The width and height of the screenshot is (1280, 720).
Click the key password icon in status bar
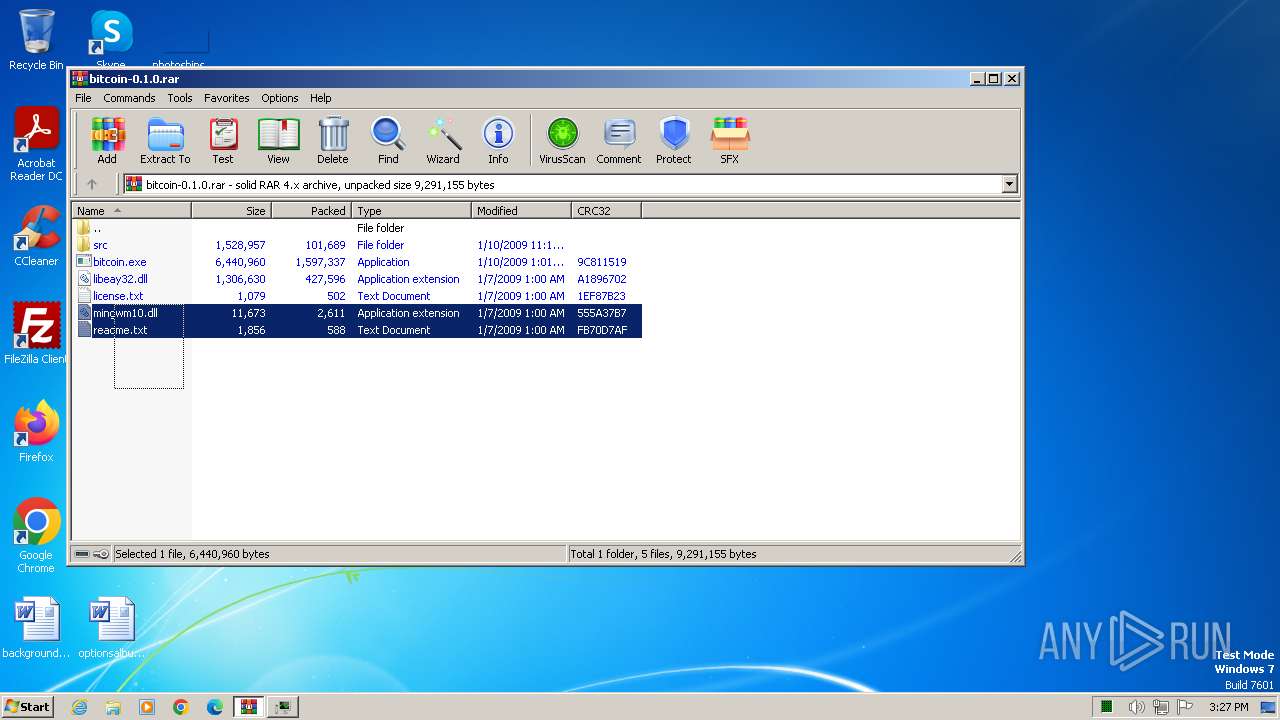click(101, 554)
